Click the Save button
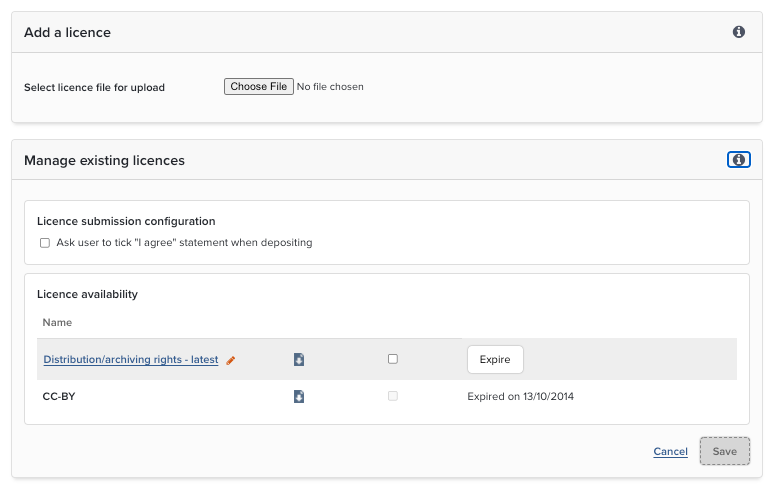 tap(725, 451)
